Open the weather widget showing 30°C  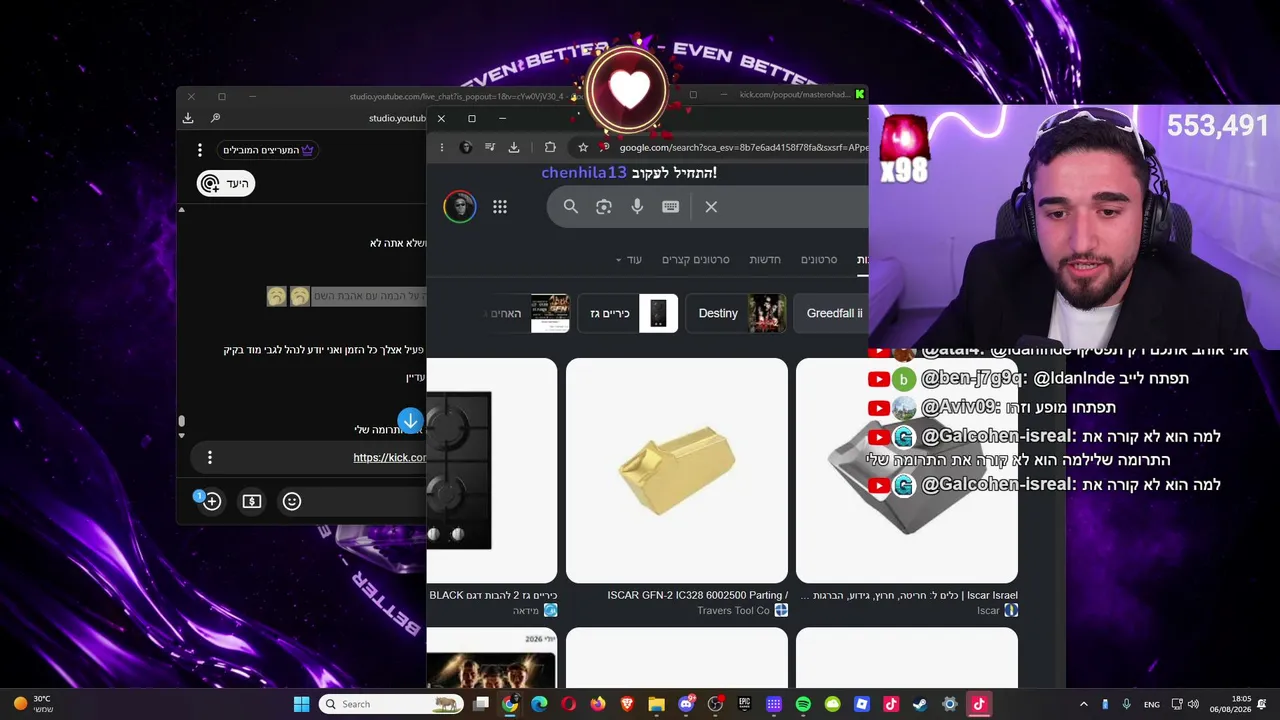coord(32,704)
